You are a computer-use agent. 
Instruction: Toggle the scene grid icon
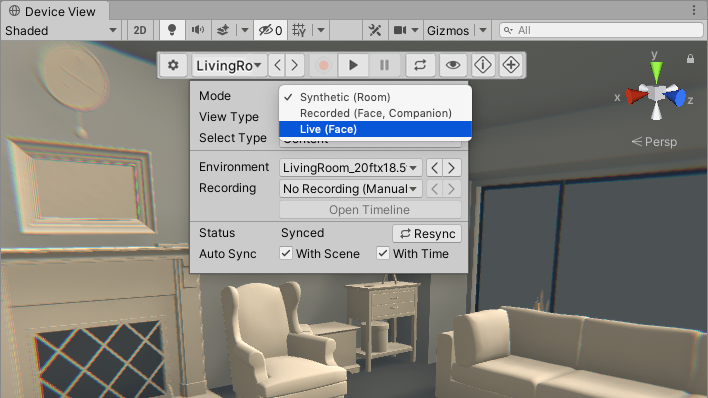click(x=299, y=30)
